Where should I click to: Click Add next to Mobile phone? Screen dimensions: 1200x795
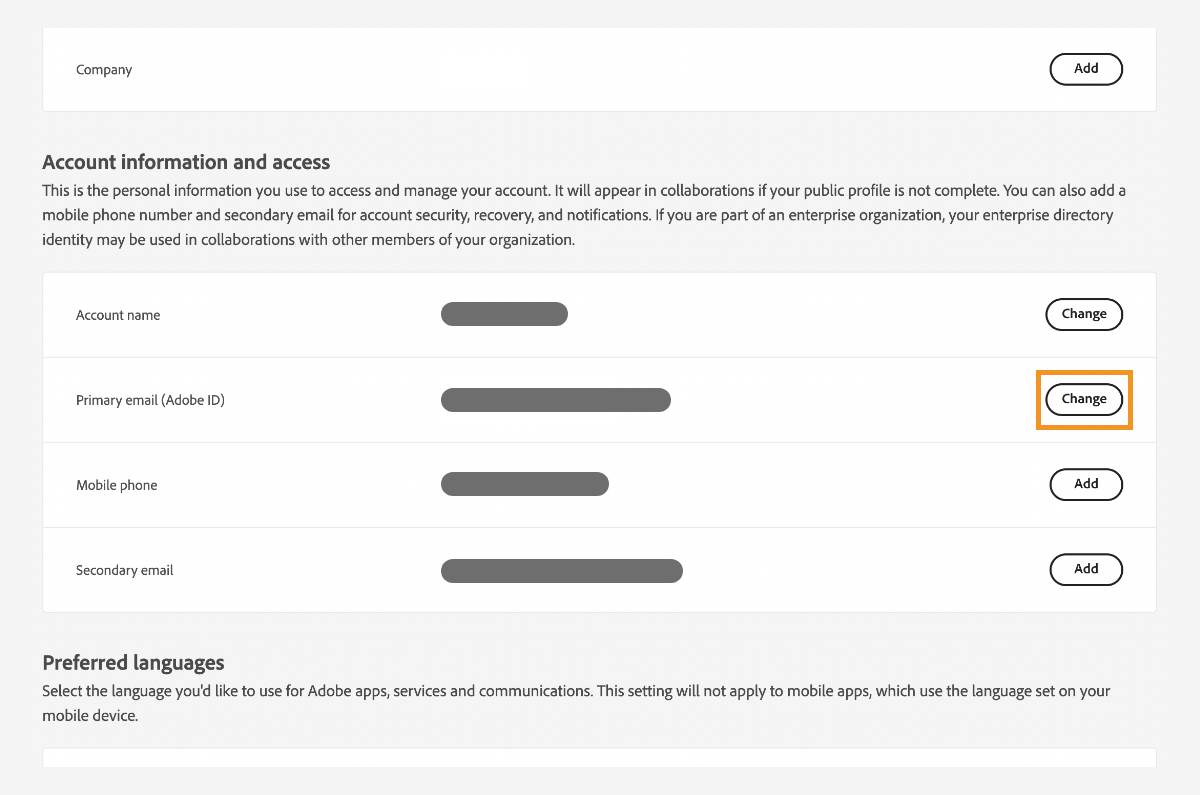click(1086, 484)
